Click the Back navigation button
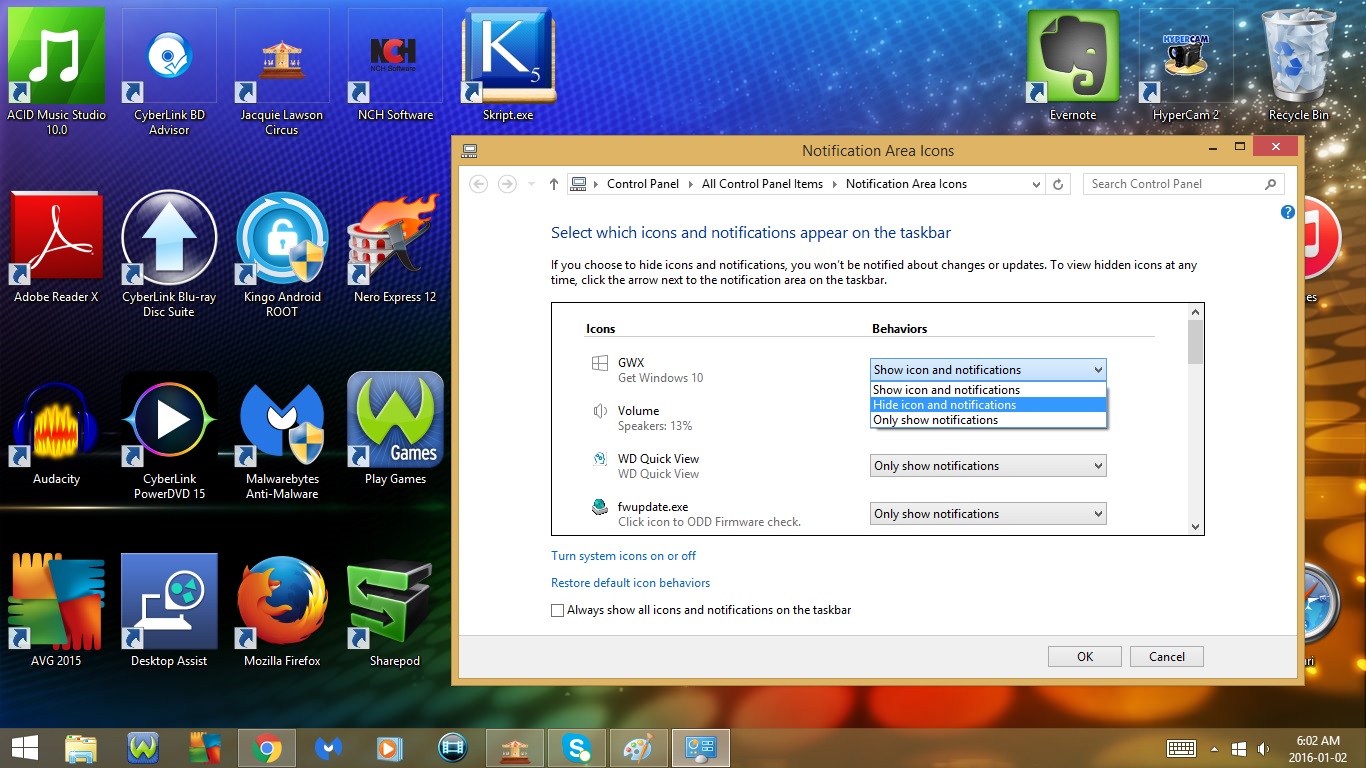Image resolution: width=1366 pixels, height=768 pixels. (479, 184)
